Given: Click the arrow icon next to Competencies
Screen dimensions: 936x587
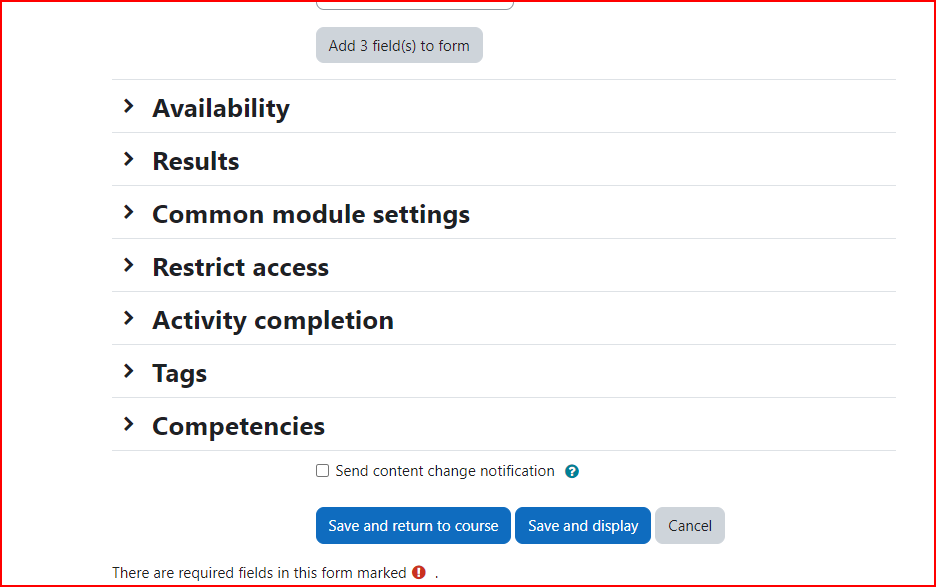Looking at the screenshot, I should coord(128,425).
